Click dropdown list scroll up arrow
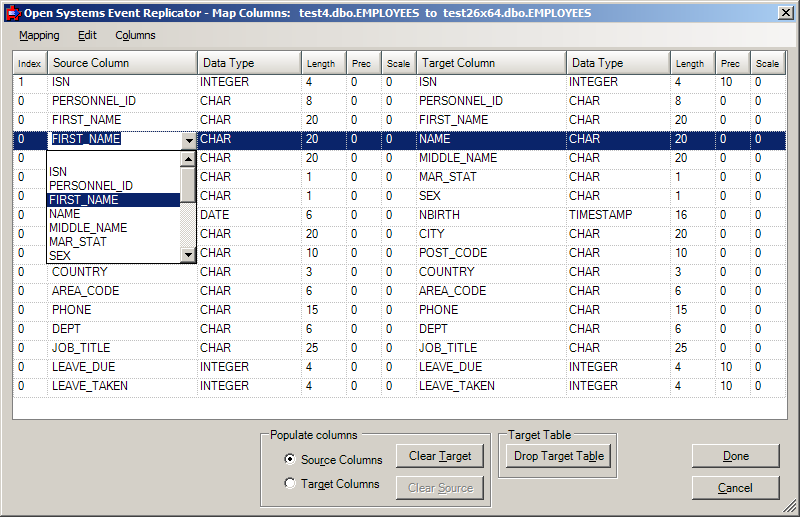This screenshot has width=800, height=517. (x=188, y=159)
